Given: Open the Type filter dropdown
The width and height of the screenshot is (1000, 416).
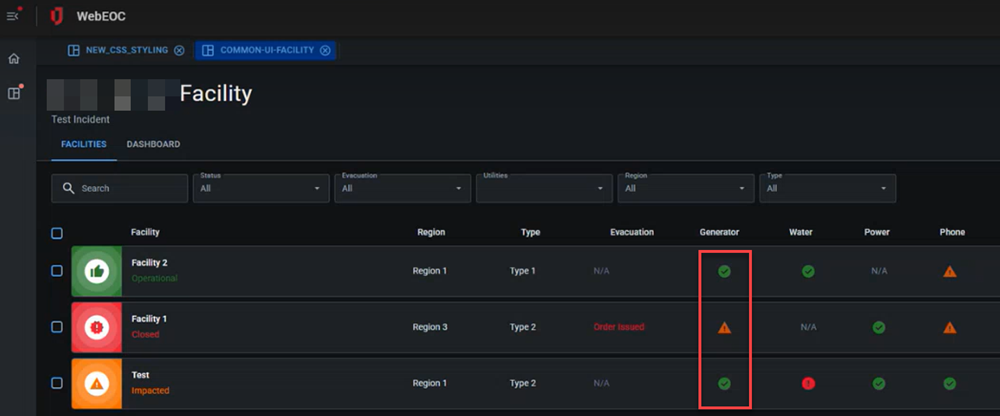Looking at the screenshot, I should click(827, 189).
